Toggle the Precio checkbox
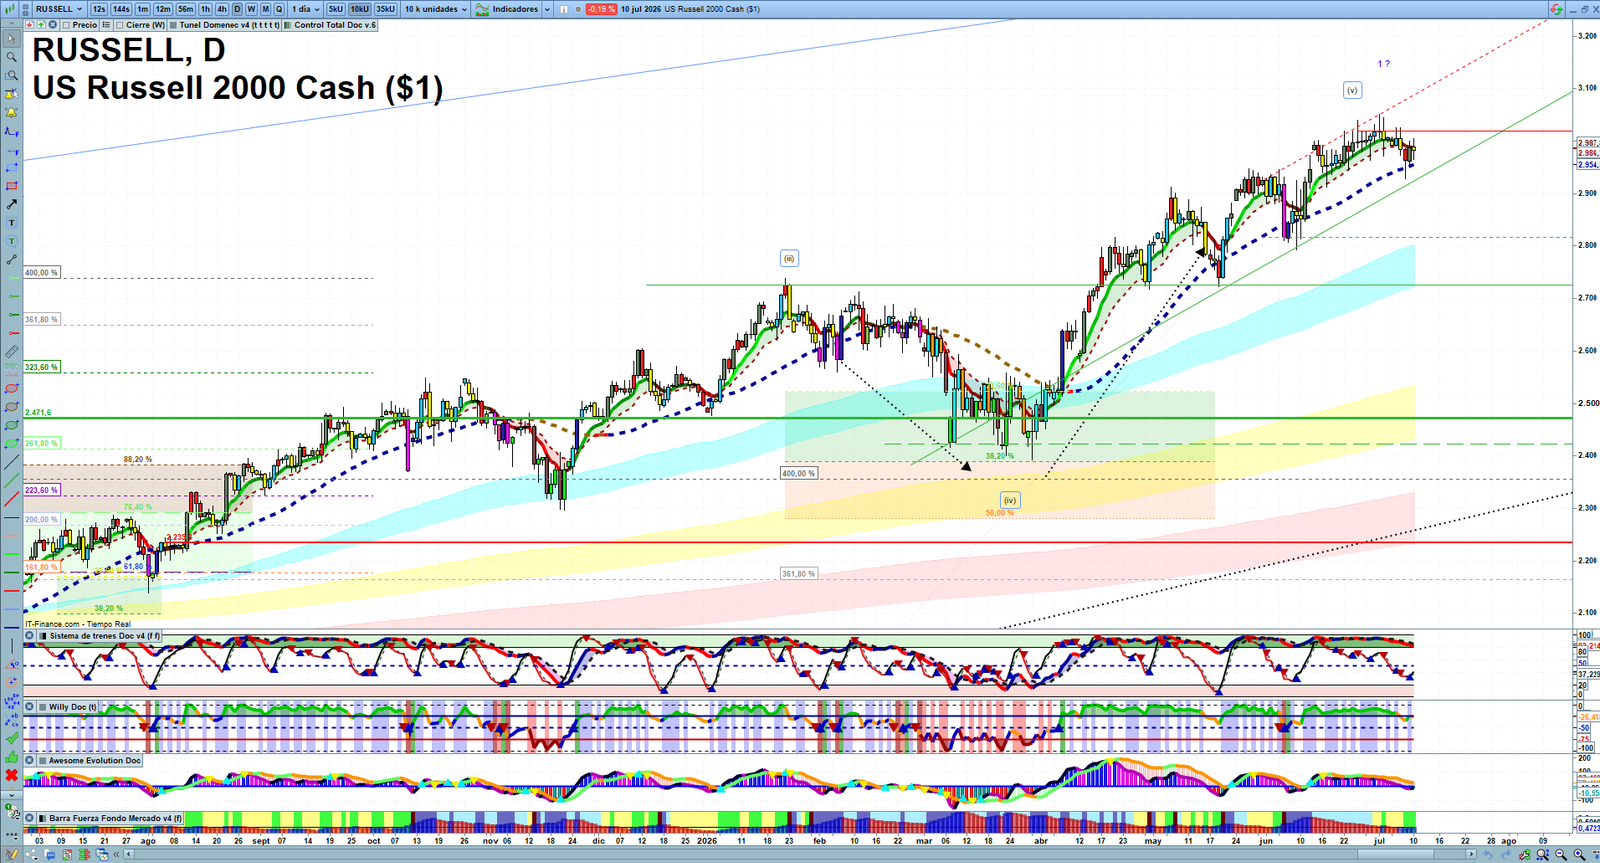 tap(66, 25)
